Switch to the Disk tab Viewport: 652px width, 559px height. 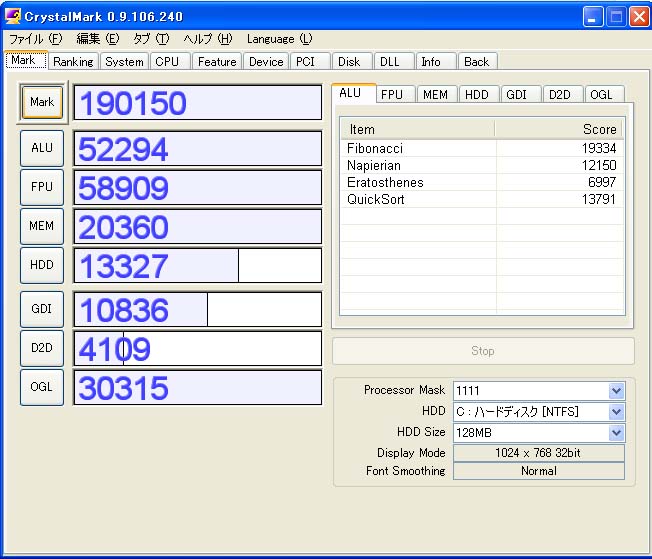pyautogui.click(x=353, y=62)
